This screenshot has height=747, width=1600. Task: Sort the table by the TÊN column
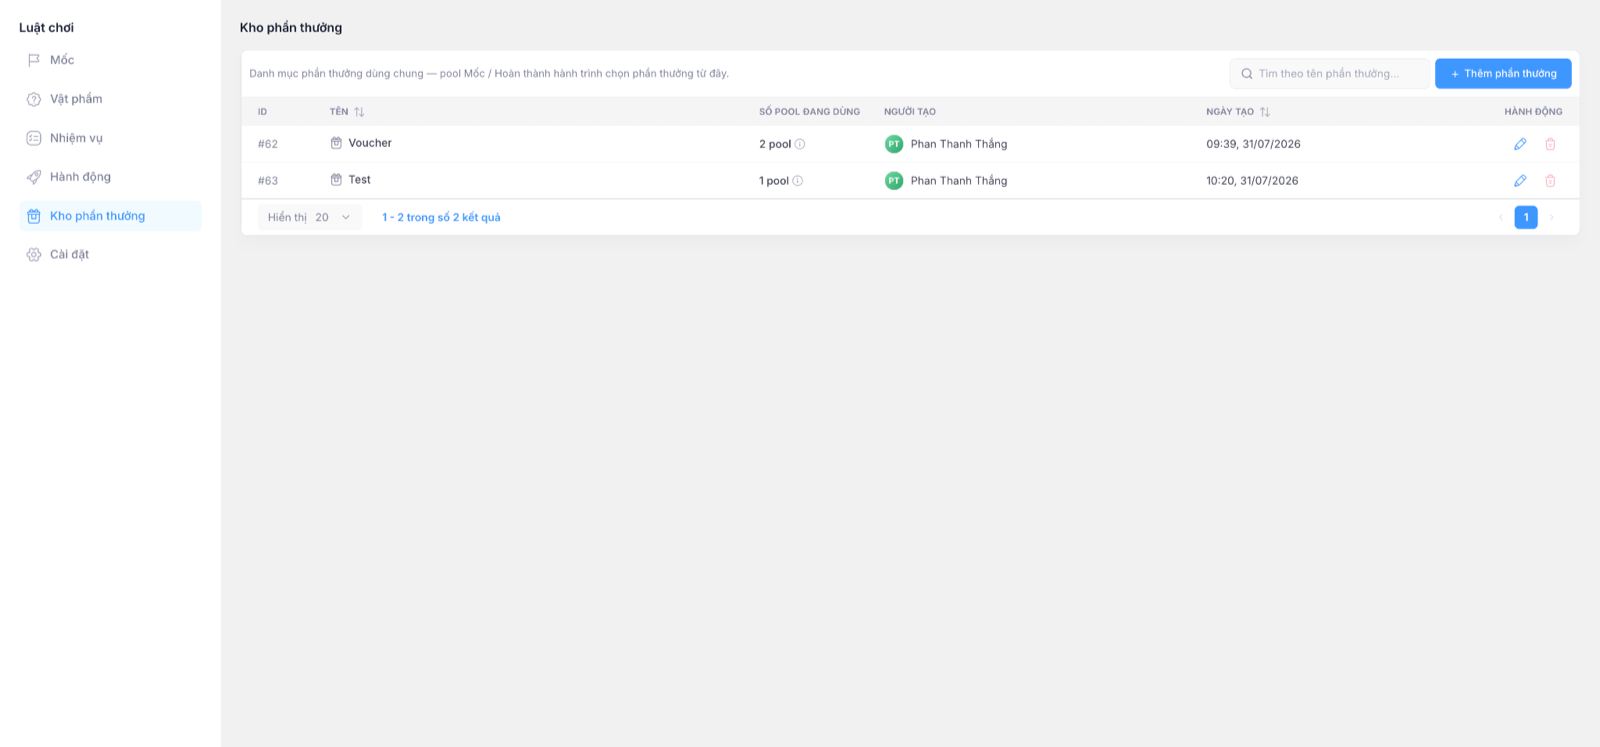click(x=359, y=112)
